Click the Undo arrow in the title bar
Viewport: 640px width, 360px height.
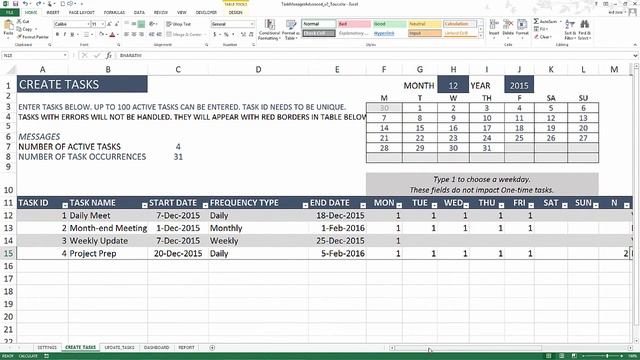click(x=25, y=4)
